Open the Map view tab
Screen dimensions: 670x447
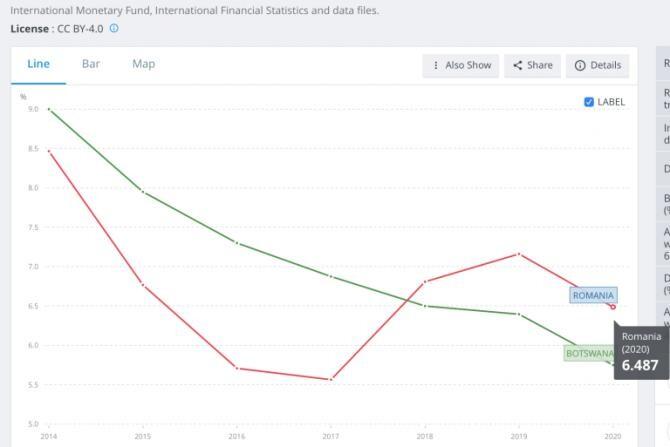143,64
